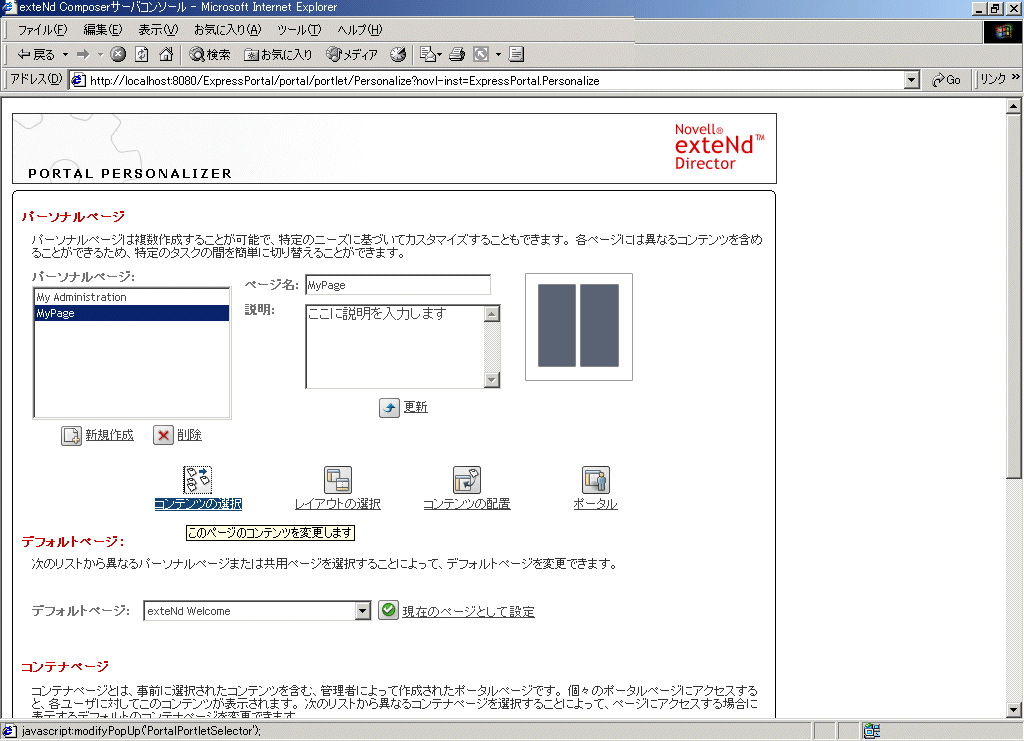
Task: Select My Administration in the page list
Action: [131, 297]
